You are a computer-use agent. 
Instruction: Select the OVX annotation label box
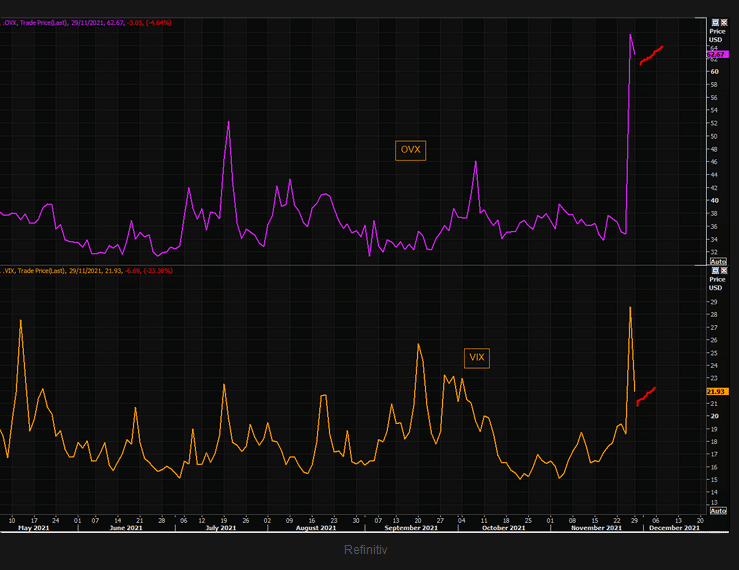410,150
